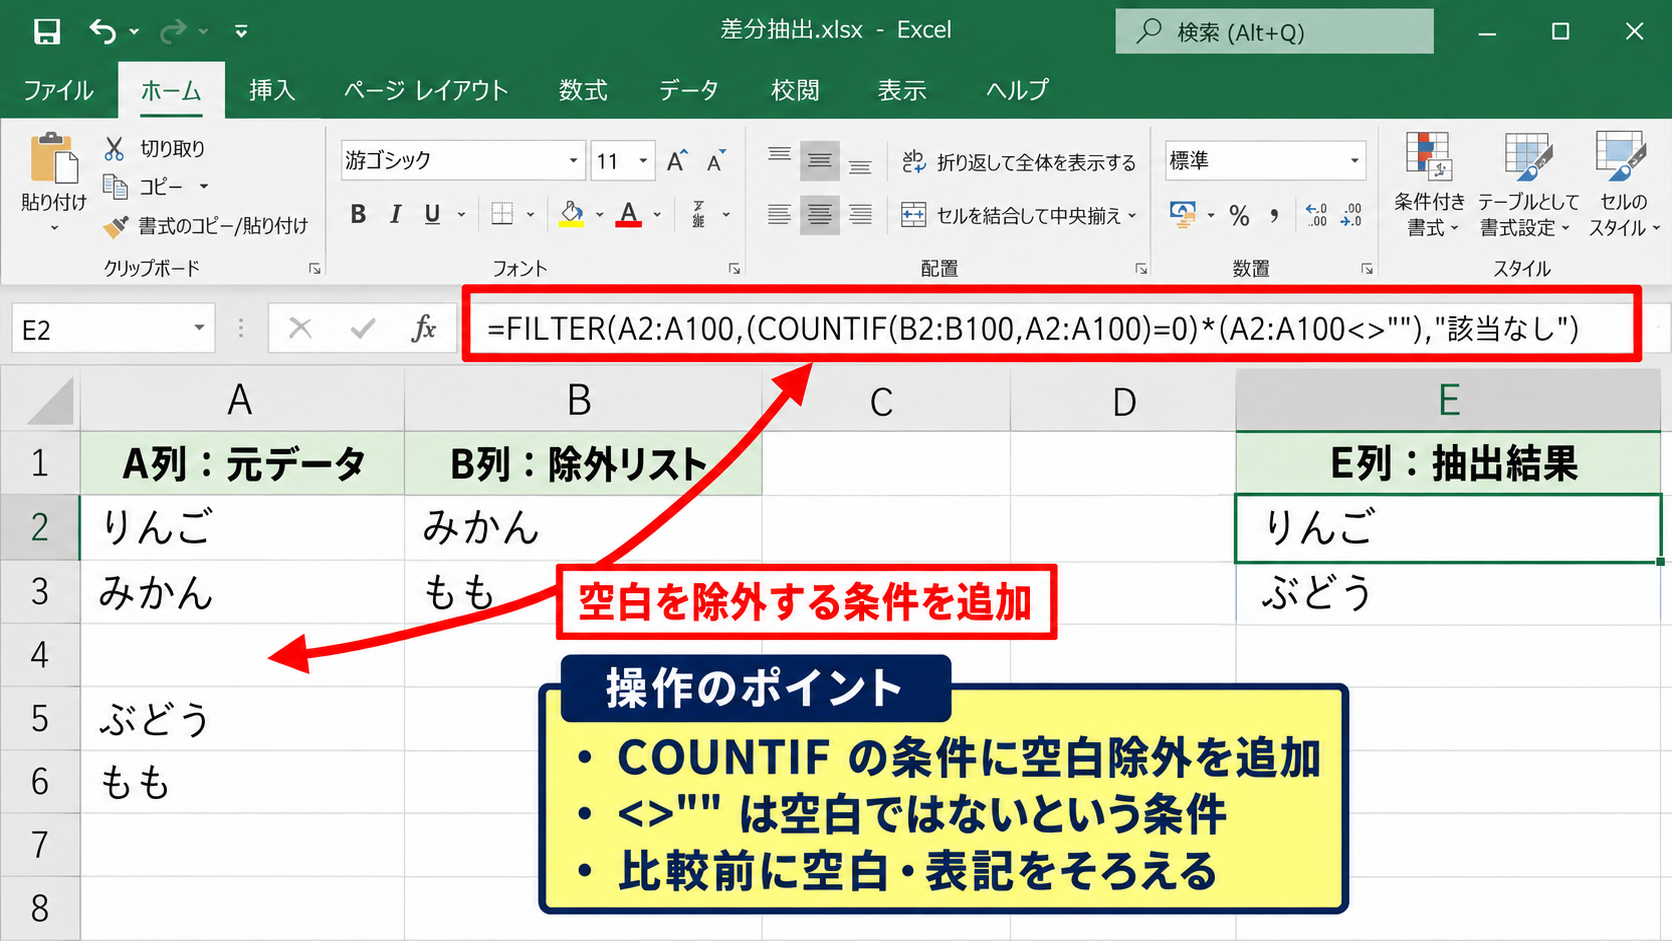Click the decrease decimal icon
Image resolution: width=1672 pixels, height=941 pixels.
click(1351, 215)
